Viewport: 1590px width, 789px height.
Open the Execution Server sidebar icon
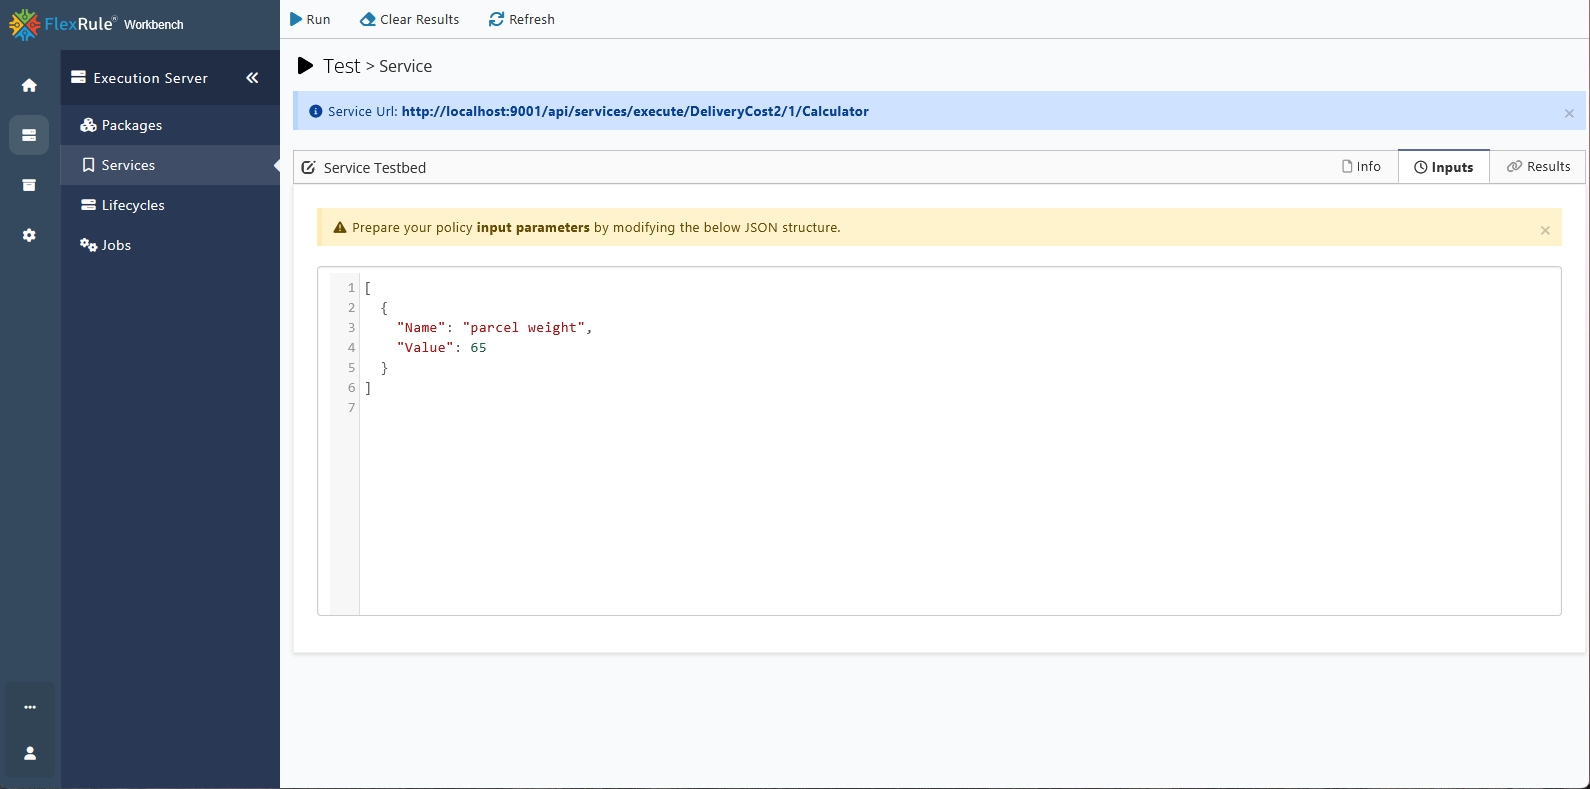29,135
